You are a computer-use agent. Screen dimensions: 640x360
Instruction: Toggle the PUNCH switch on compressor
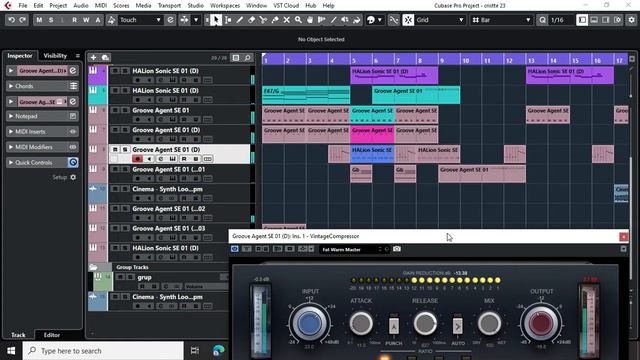click(393, 326)
